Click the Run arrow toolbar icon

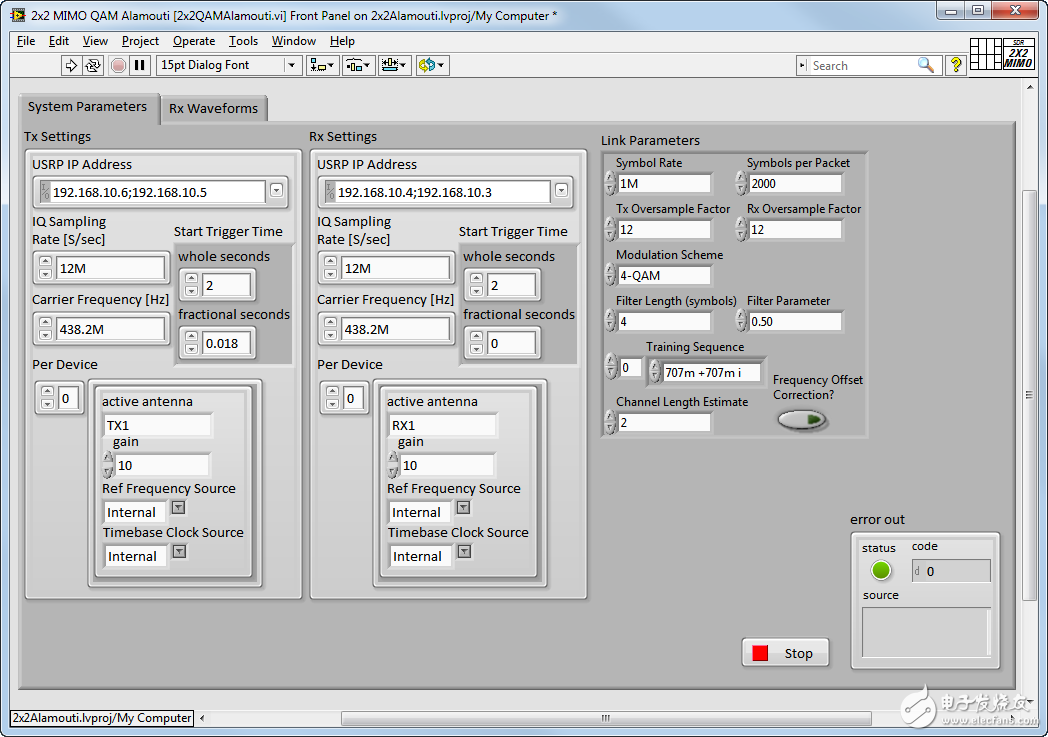71,65
